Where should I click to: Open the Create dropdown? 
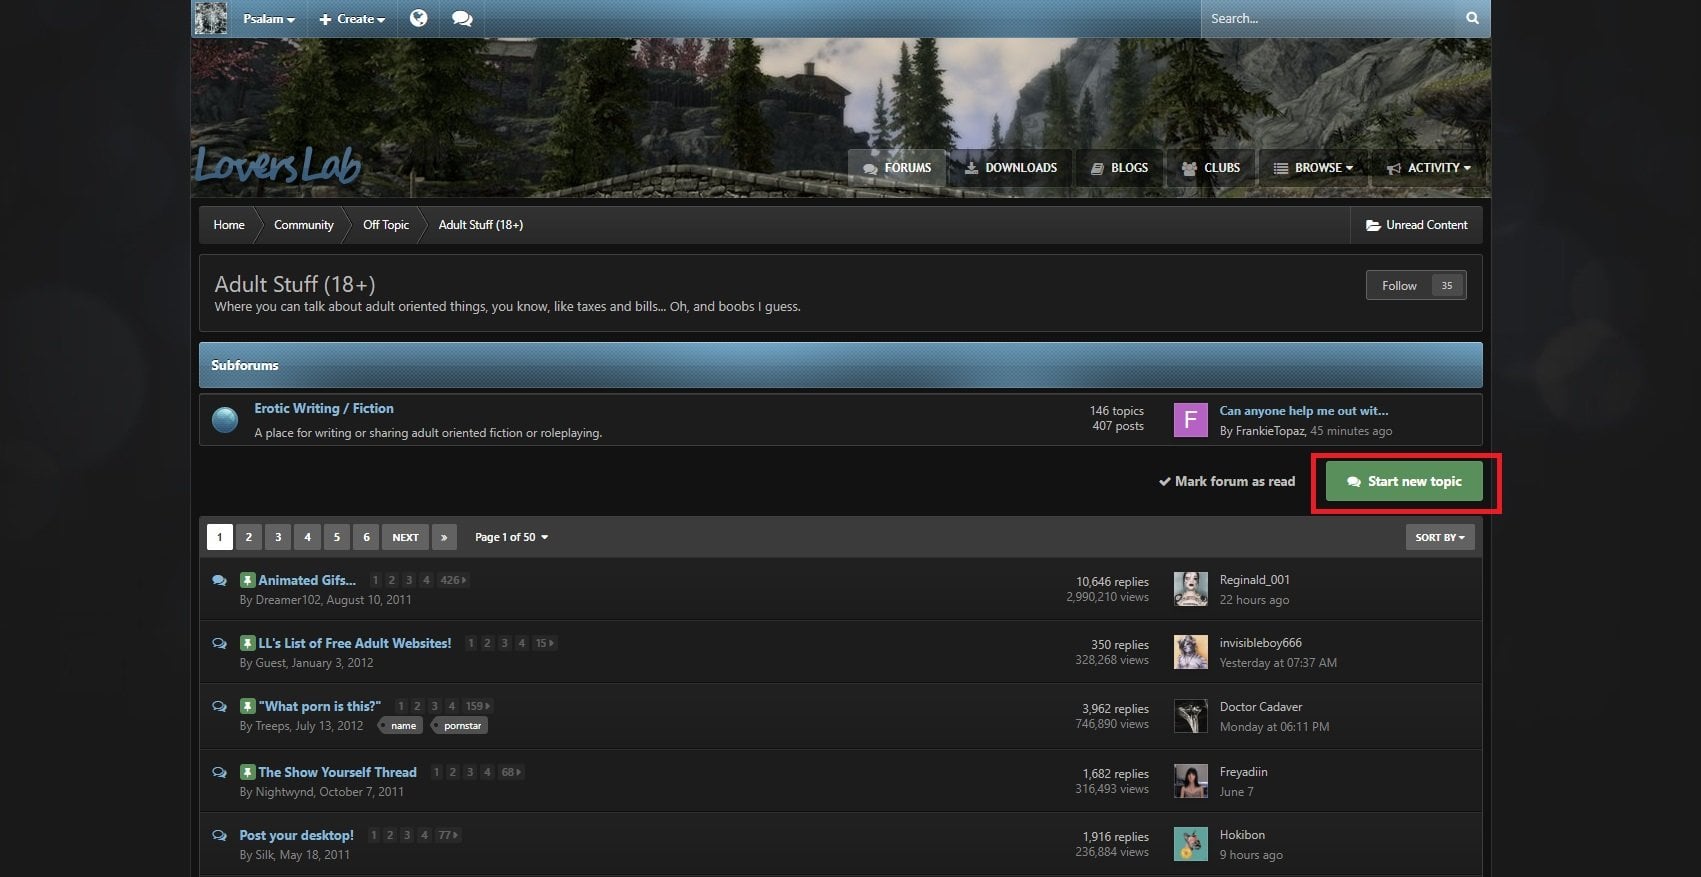pyautogui.click(x=352, y=19)
